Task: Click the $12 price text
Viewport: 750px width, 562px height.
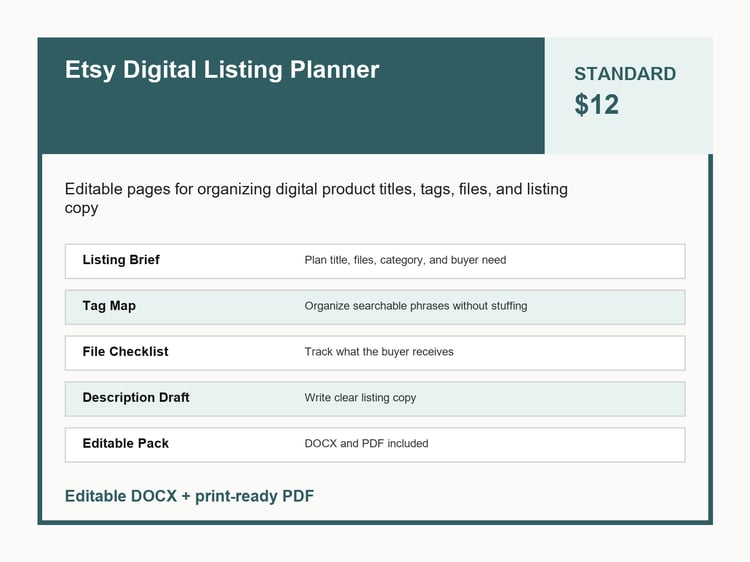Action: coord(596,104)
